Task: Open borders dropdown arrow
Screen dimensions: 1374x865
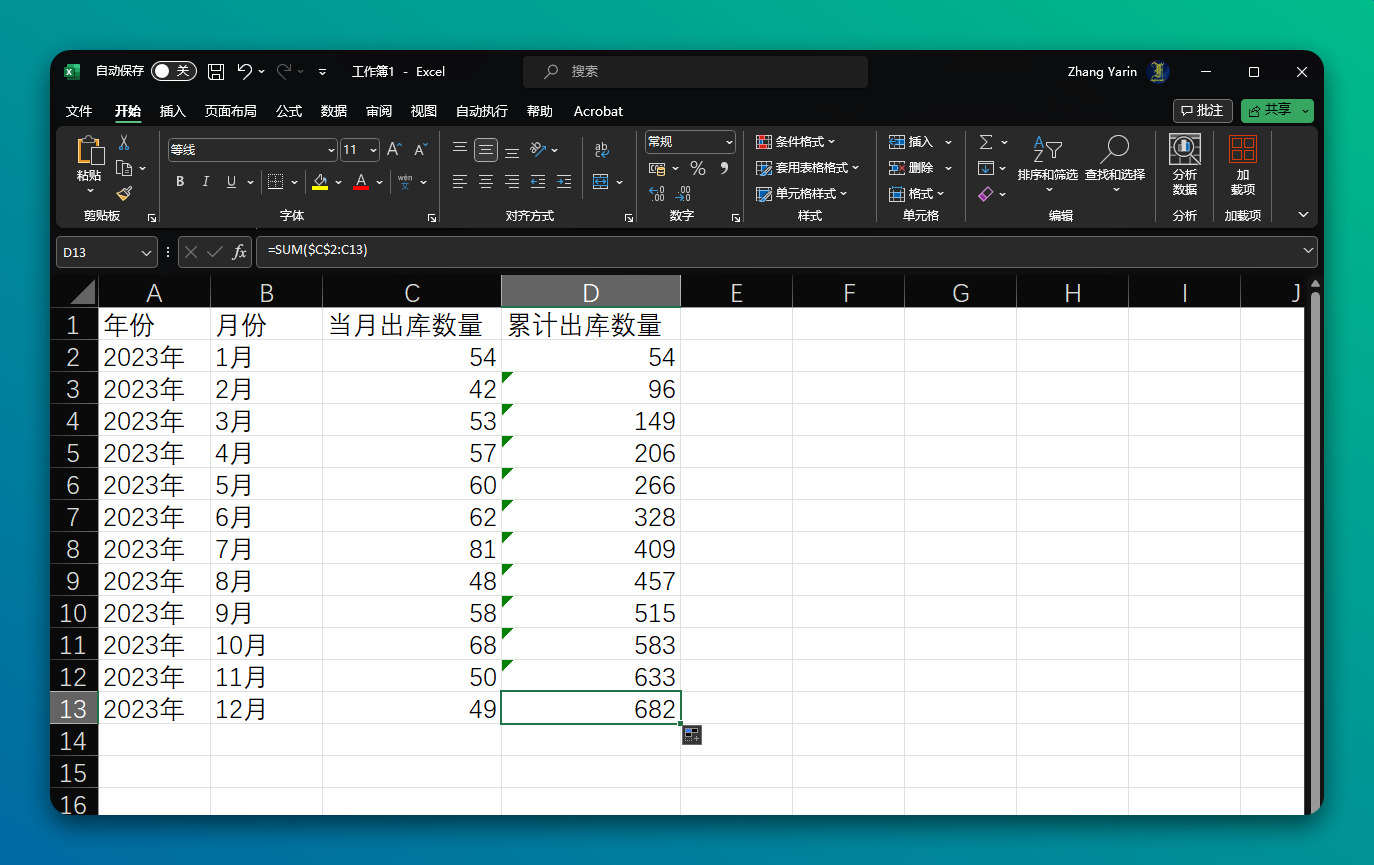Action: 296,182
